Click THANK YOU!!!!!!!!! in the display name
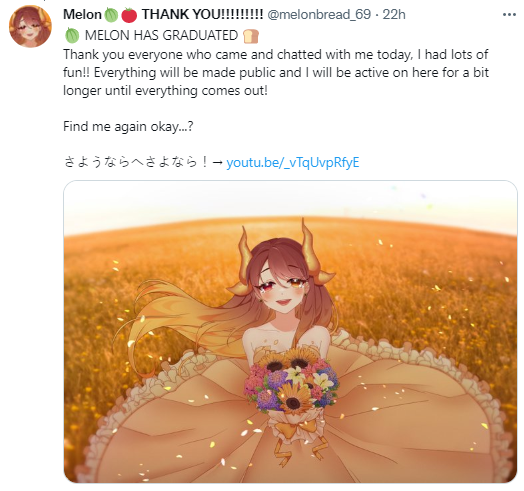The width and height of the screenshot is (524, 491). (x=203, y=15)
